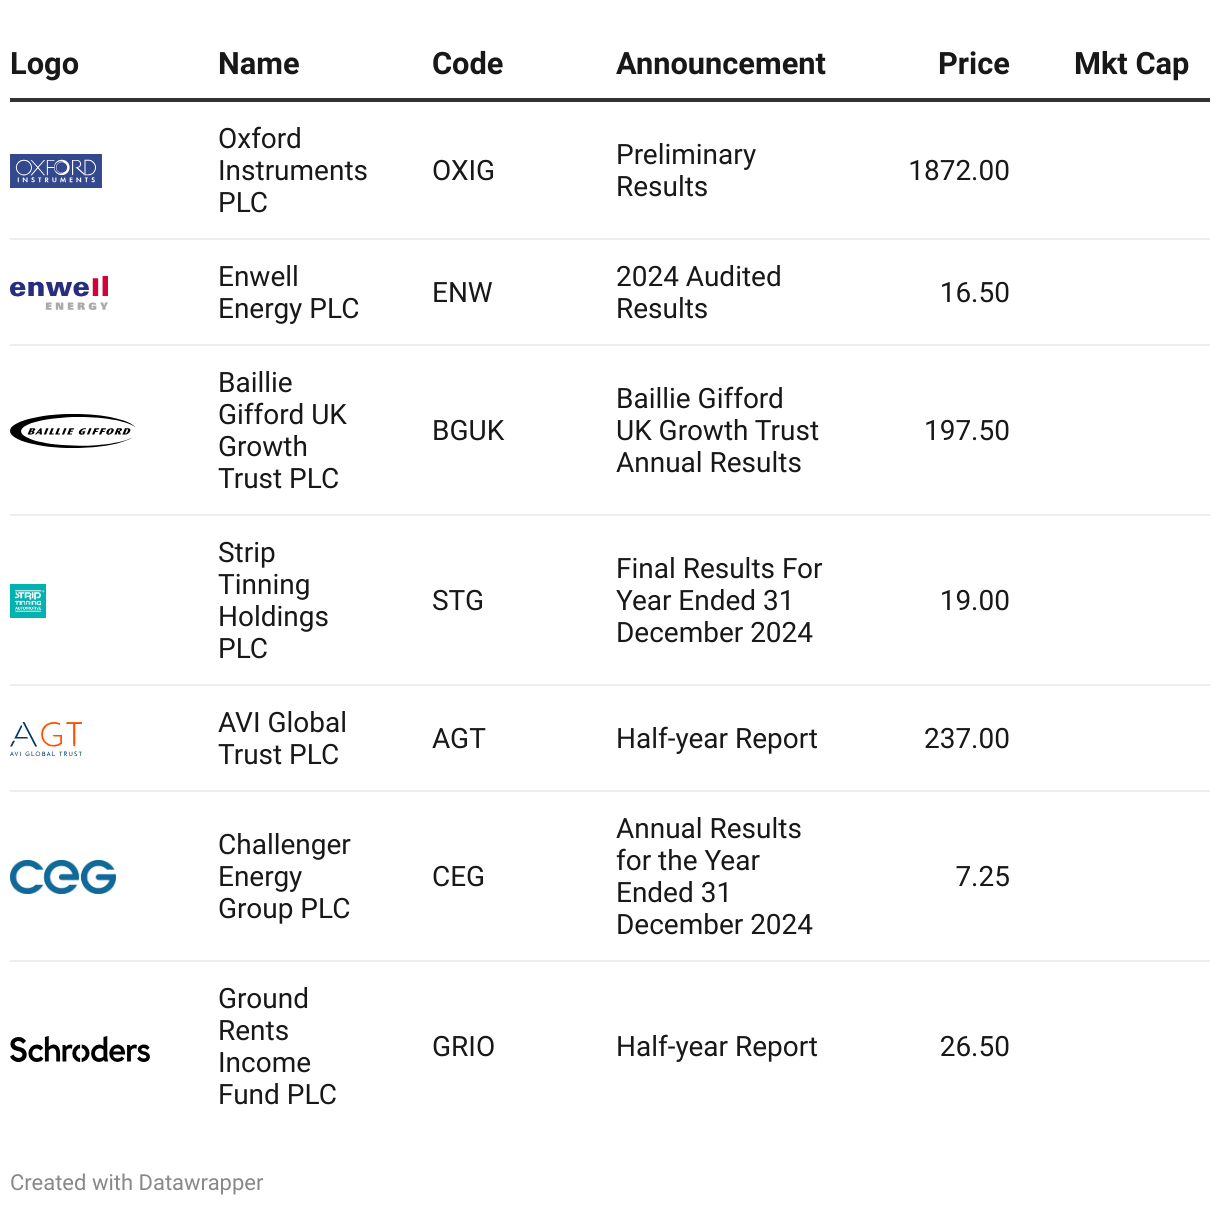
Task: Click the Code column header
Action: click(x=467, y=64)
